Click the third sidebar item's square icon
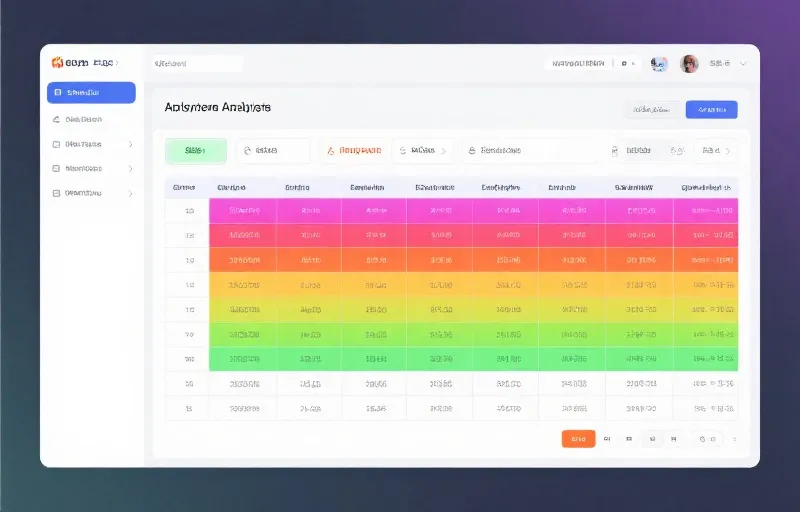The image size is (800, 512). 57,144
